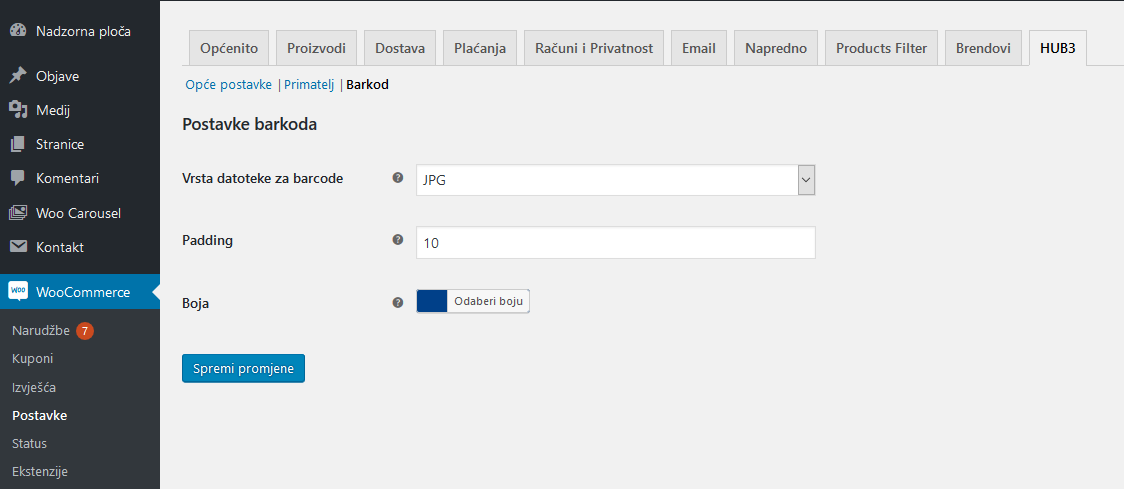
Task: Click the Medij media icon
Action: point(18,110)
